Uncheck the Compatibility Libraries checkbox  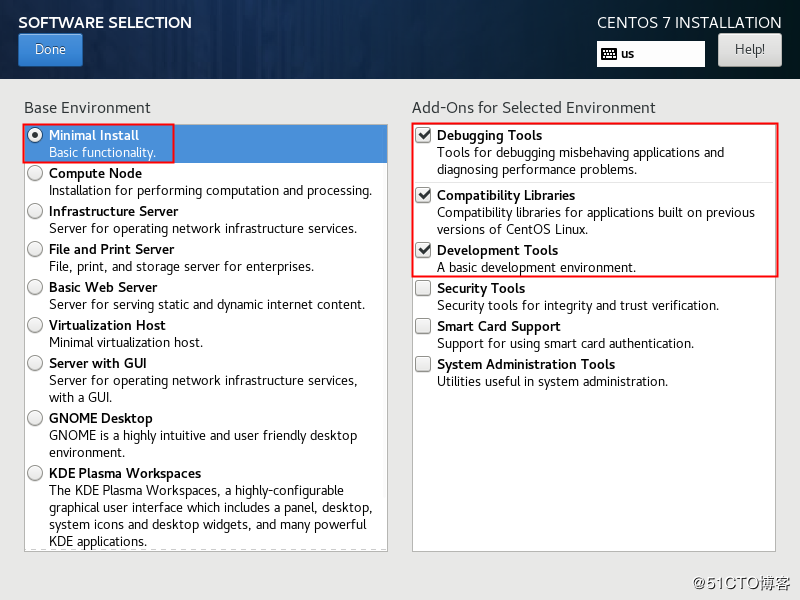click(x=423, y=195)
